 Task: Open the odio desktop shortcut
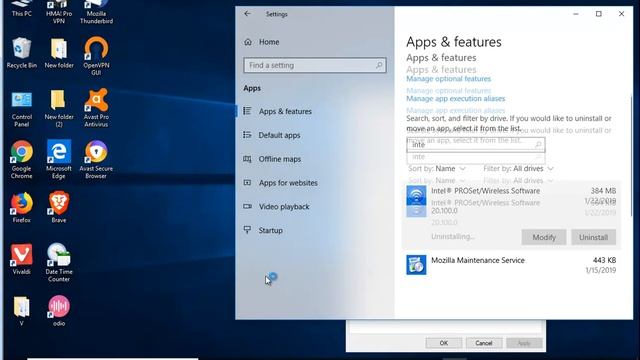coord(59,311)
